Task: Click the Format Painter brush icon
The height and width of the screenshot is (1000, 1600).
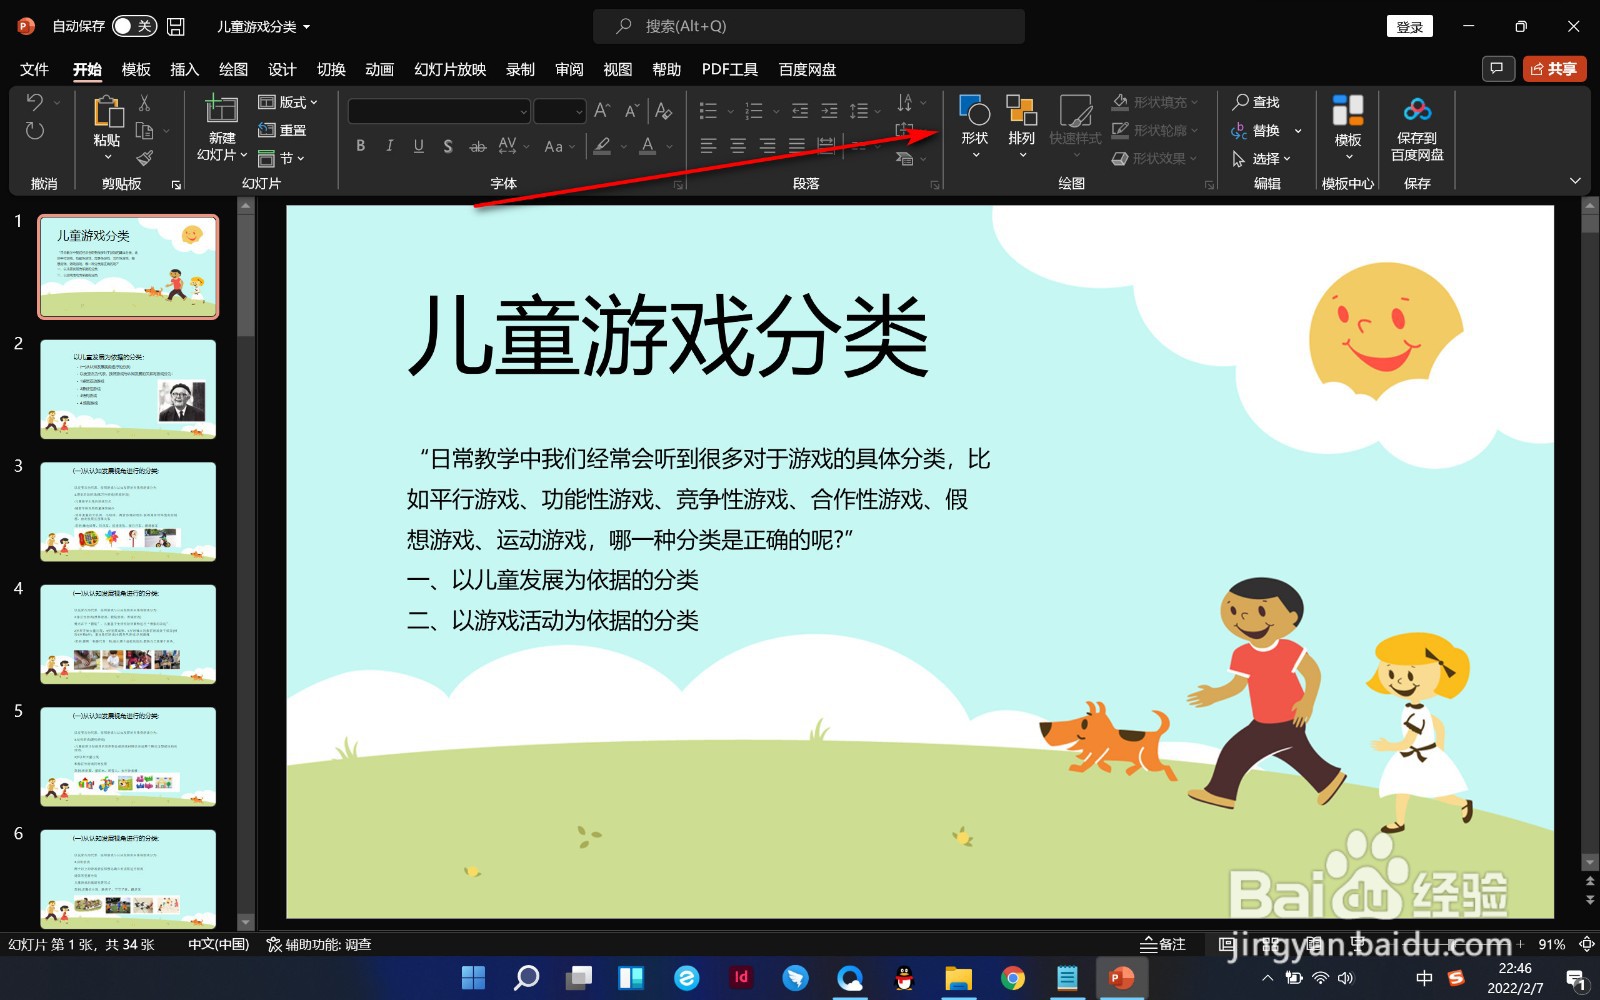Action: tap(144, 158)
